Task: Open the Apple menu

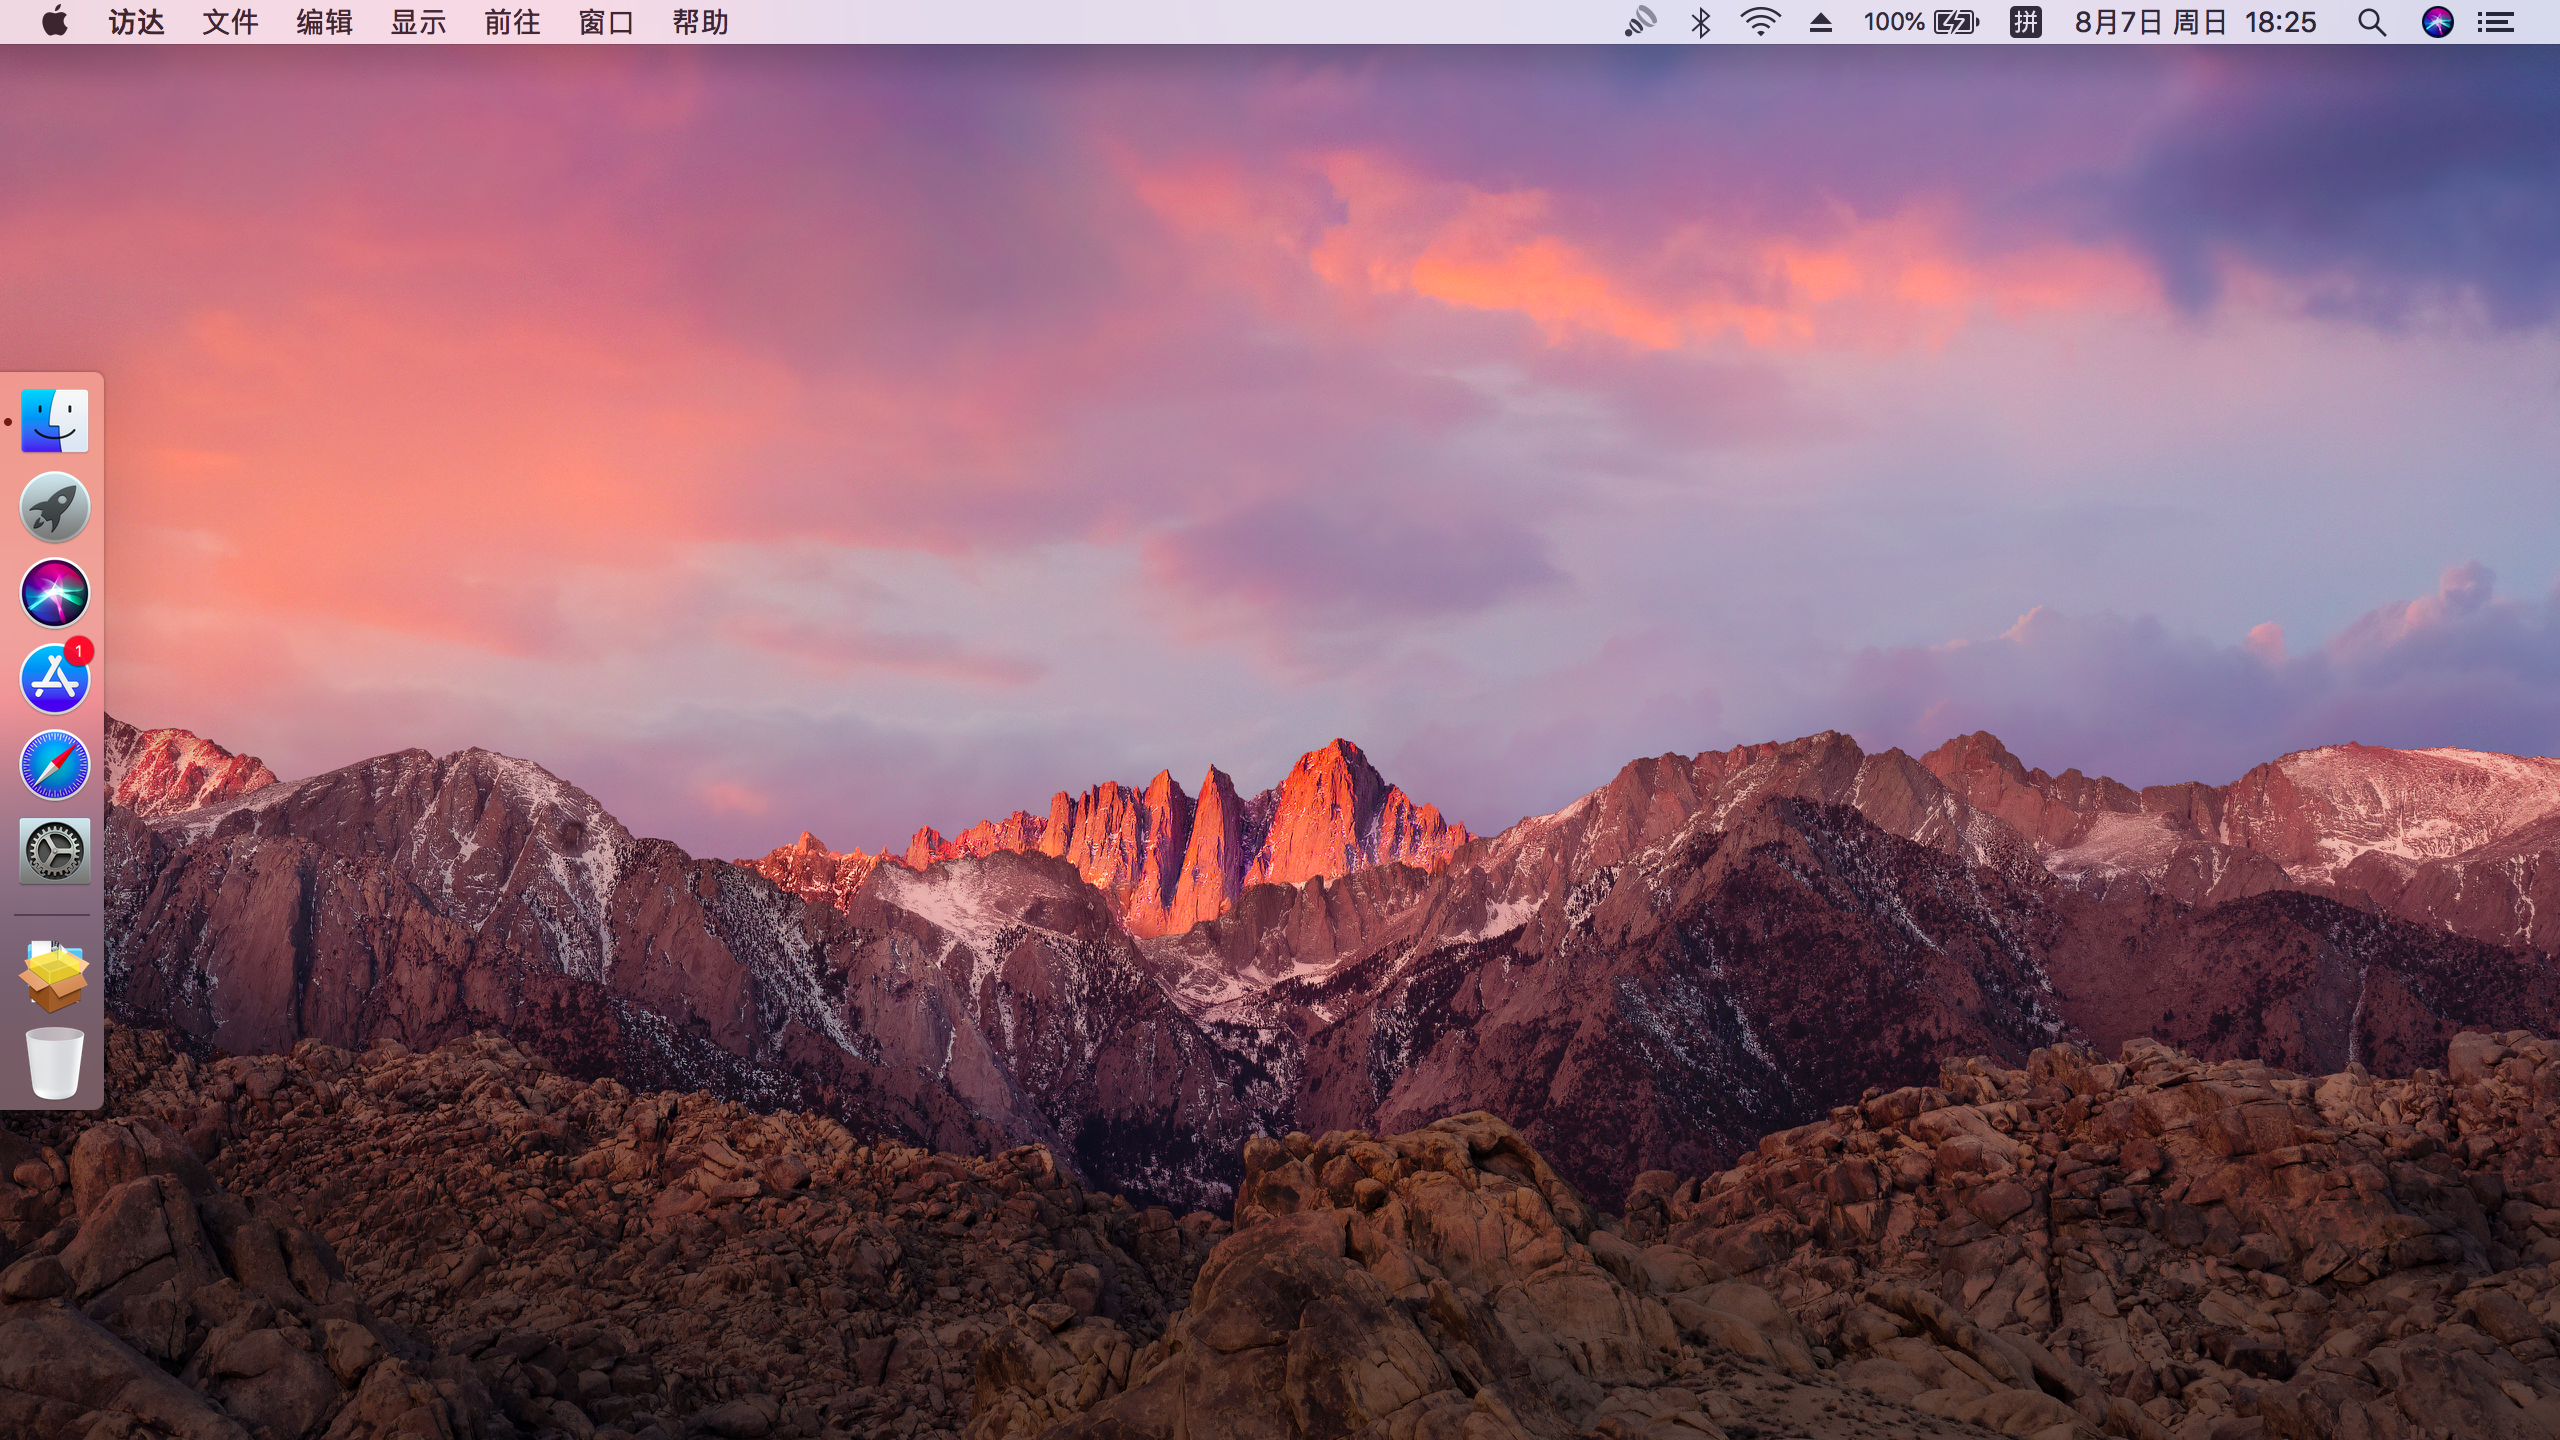Action: pos(55,22)
